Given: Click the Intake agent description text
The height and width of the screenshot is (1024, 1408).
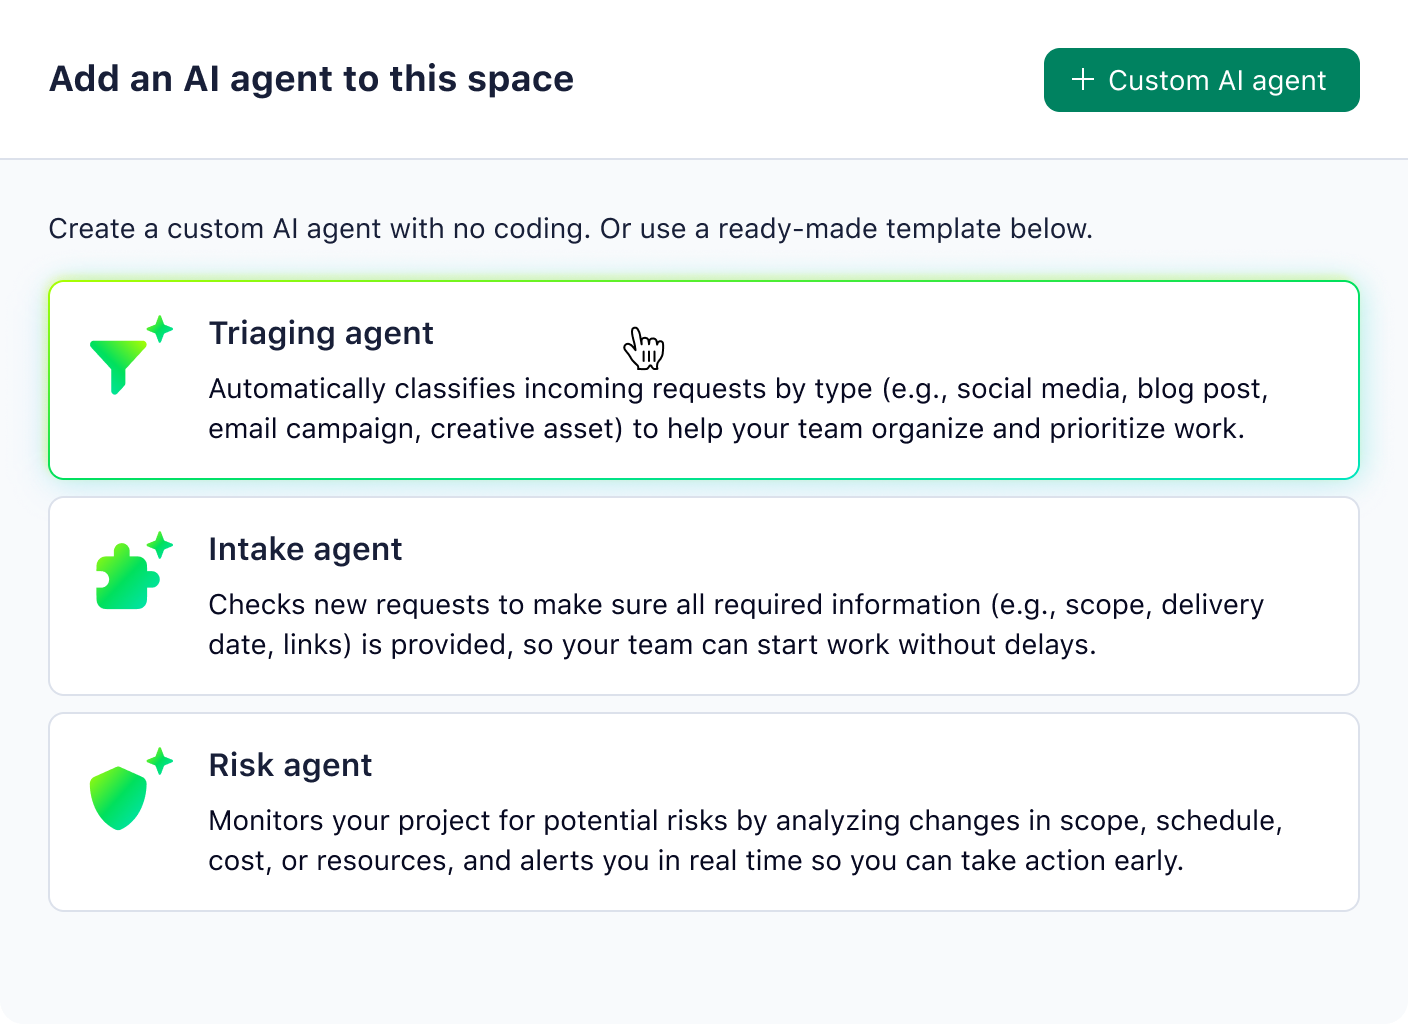Looking at the screenshot, I should pyautogui.click(x=735, y=624).
